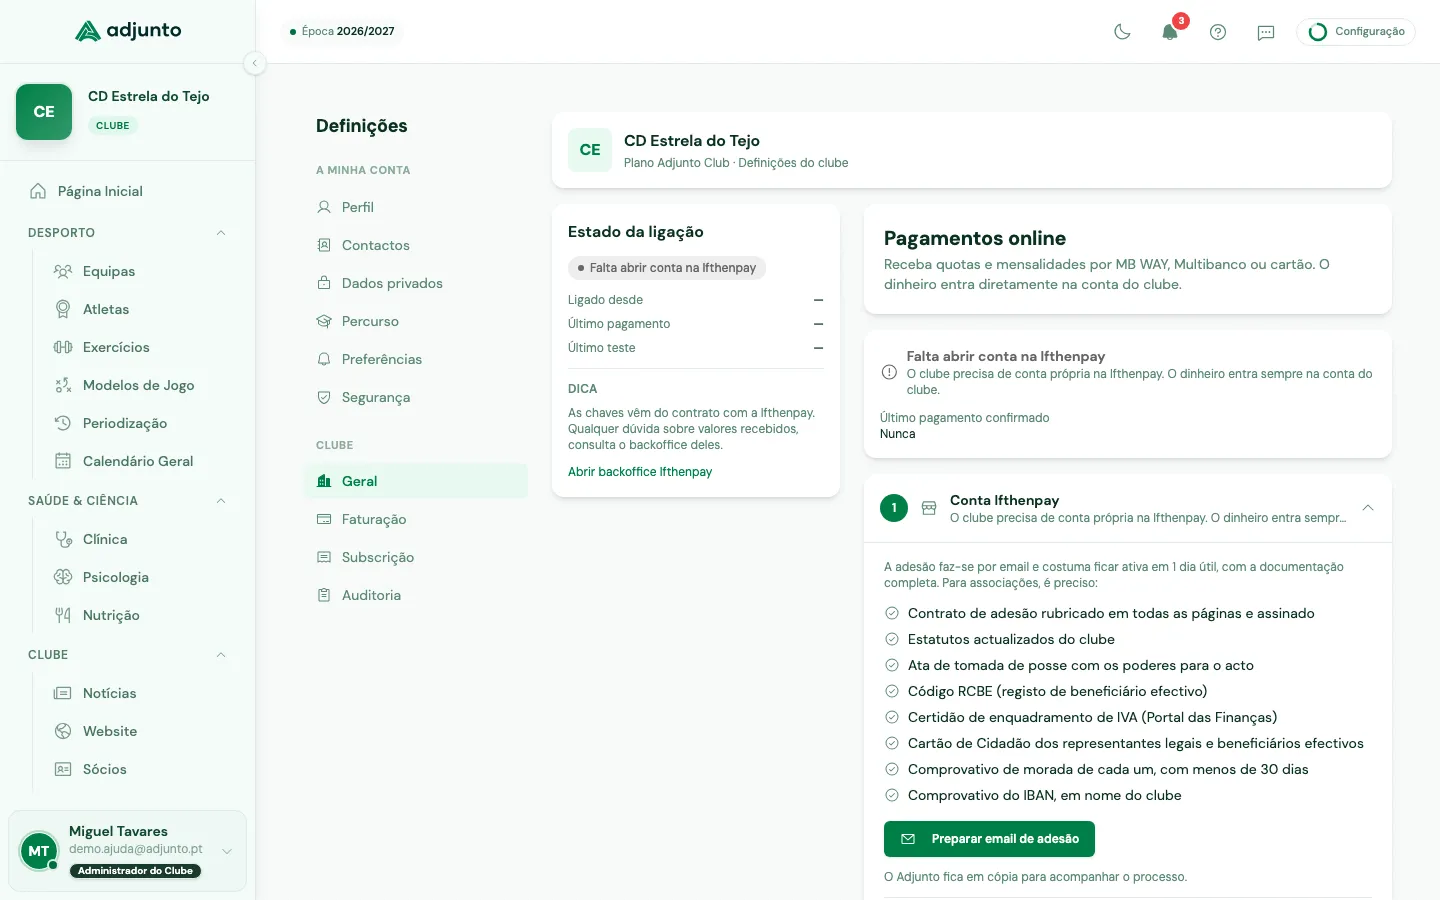Click Preparar email de adesão button
The height and width of the screenshot is (900, 1440).
989,839
